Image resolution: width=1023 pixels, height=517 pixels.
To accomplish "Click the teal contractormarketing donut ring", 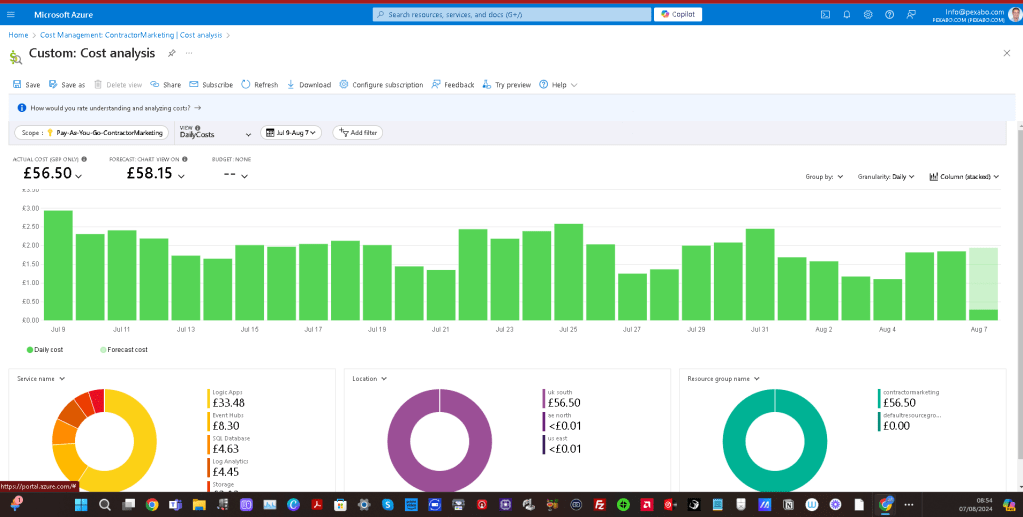I will click(x=732, y=441).
